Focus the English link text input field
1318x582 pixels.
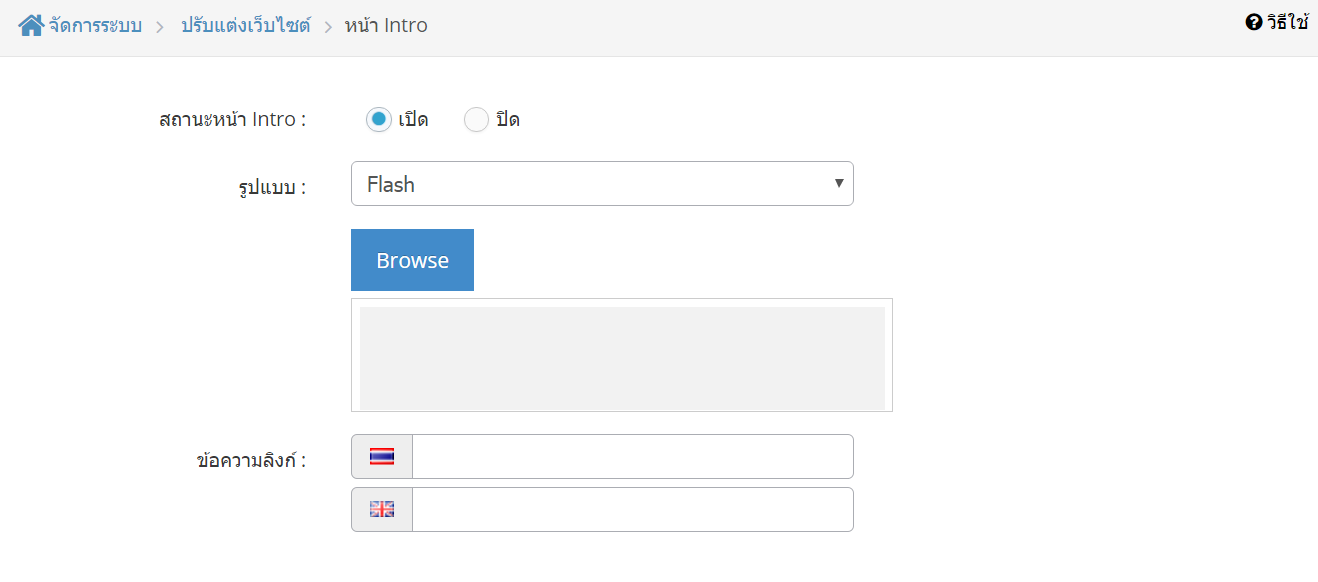633,510
